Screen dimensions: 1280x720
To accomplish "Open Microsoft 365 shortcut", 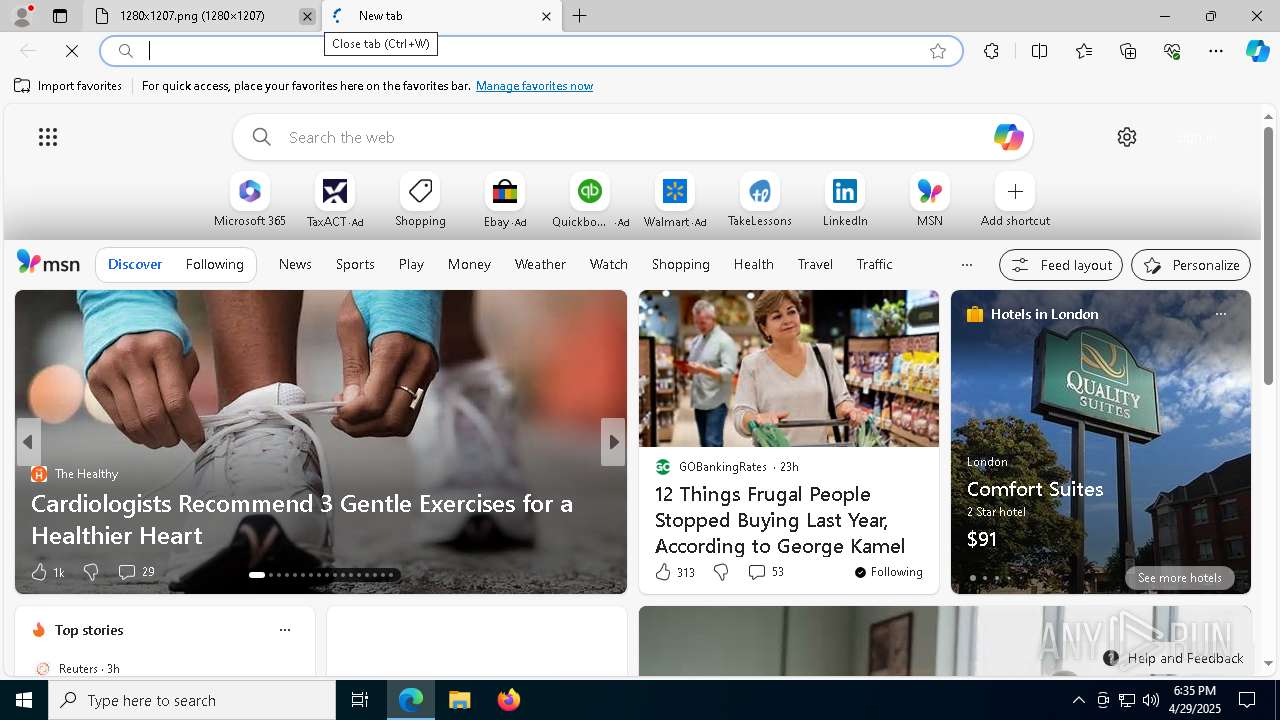I will point(250,201).
